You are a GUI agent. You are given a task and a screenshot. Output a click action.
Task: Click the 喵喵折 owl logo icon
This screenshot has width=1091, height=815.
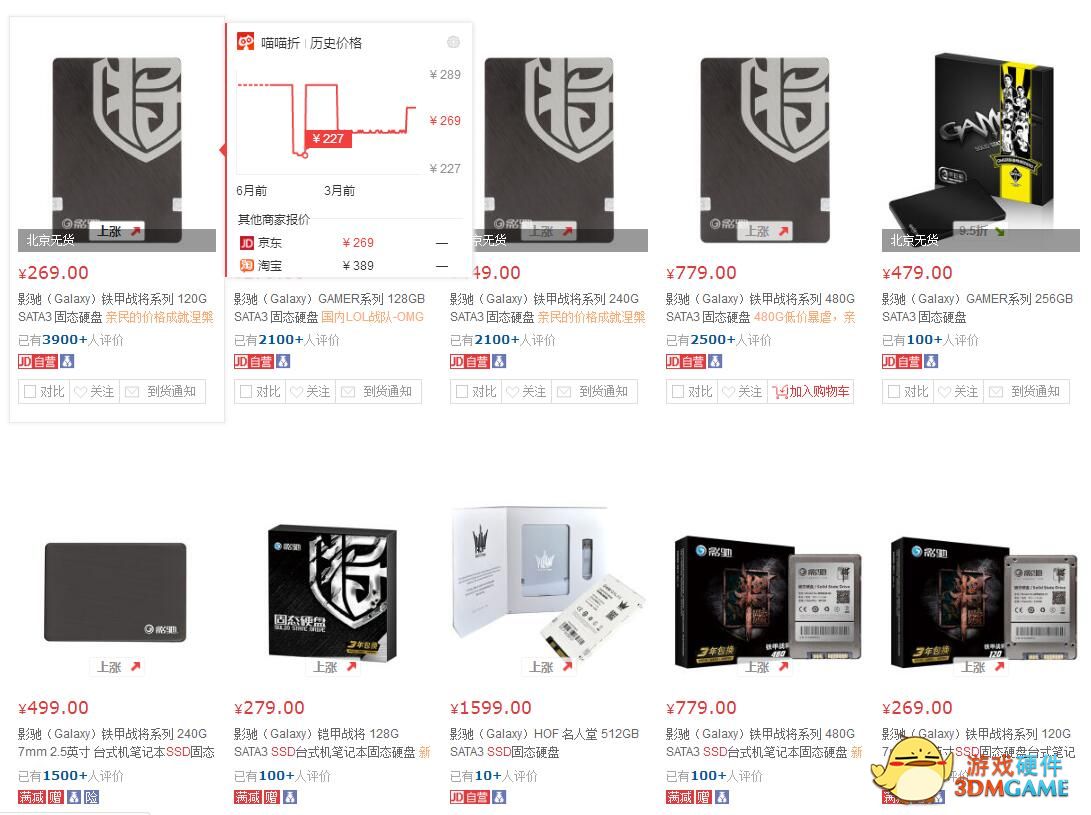246,42
